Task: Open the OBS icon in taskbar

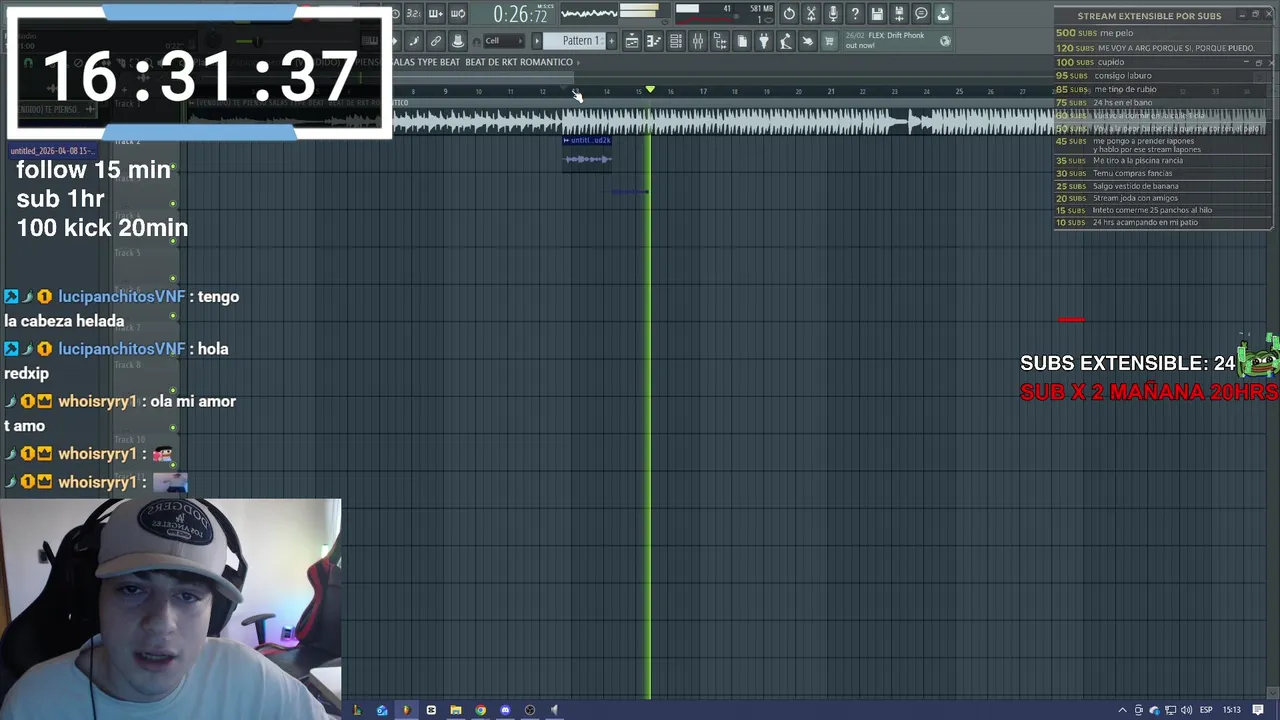Action: pos(530,710)
